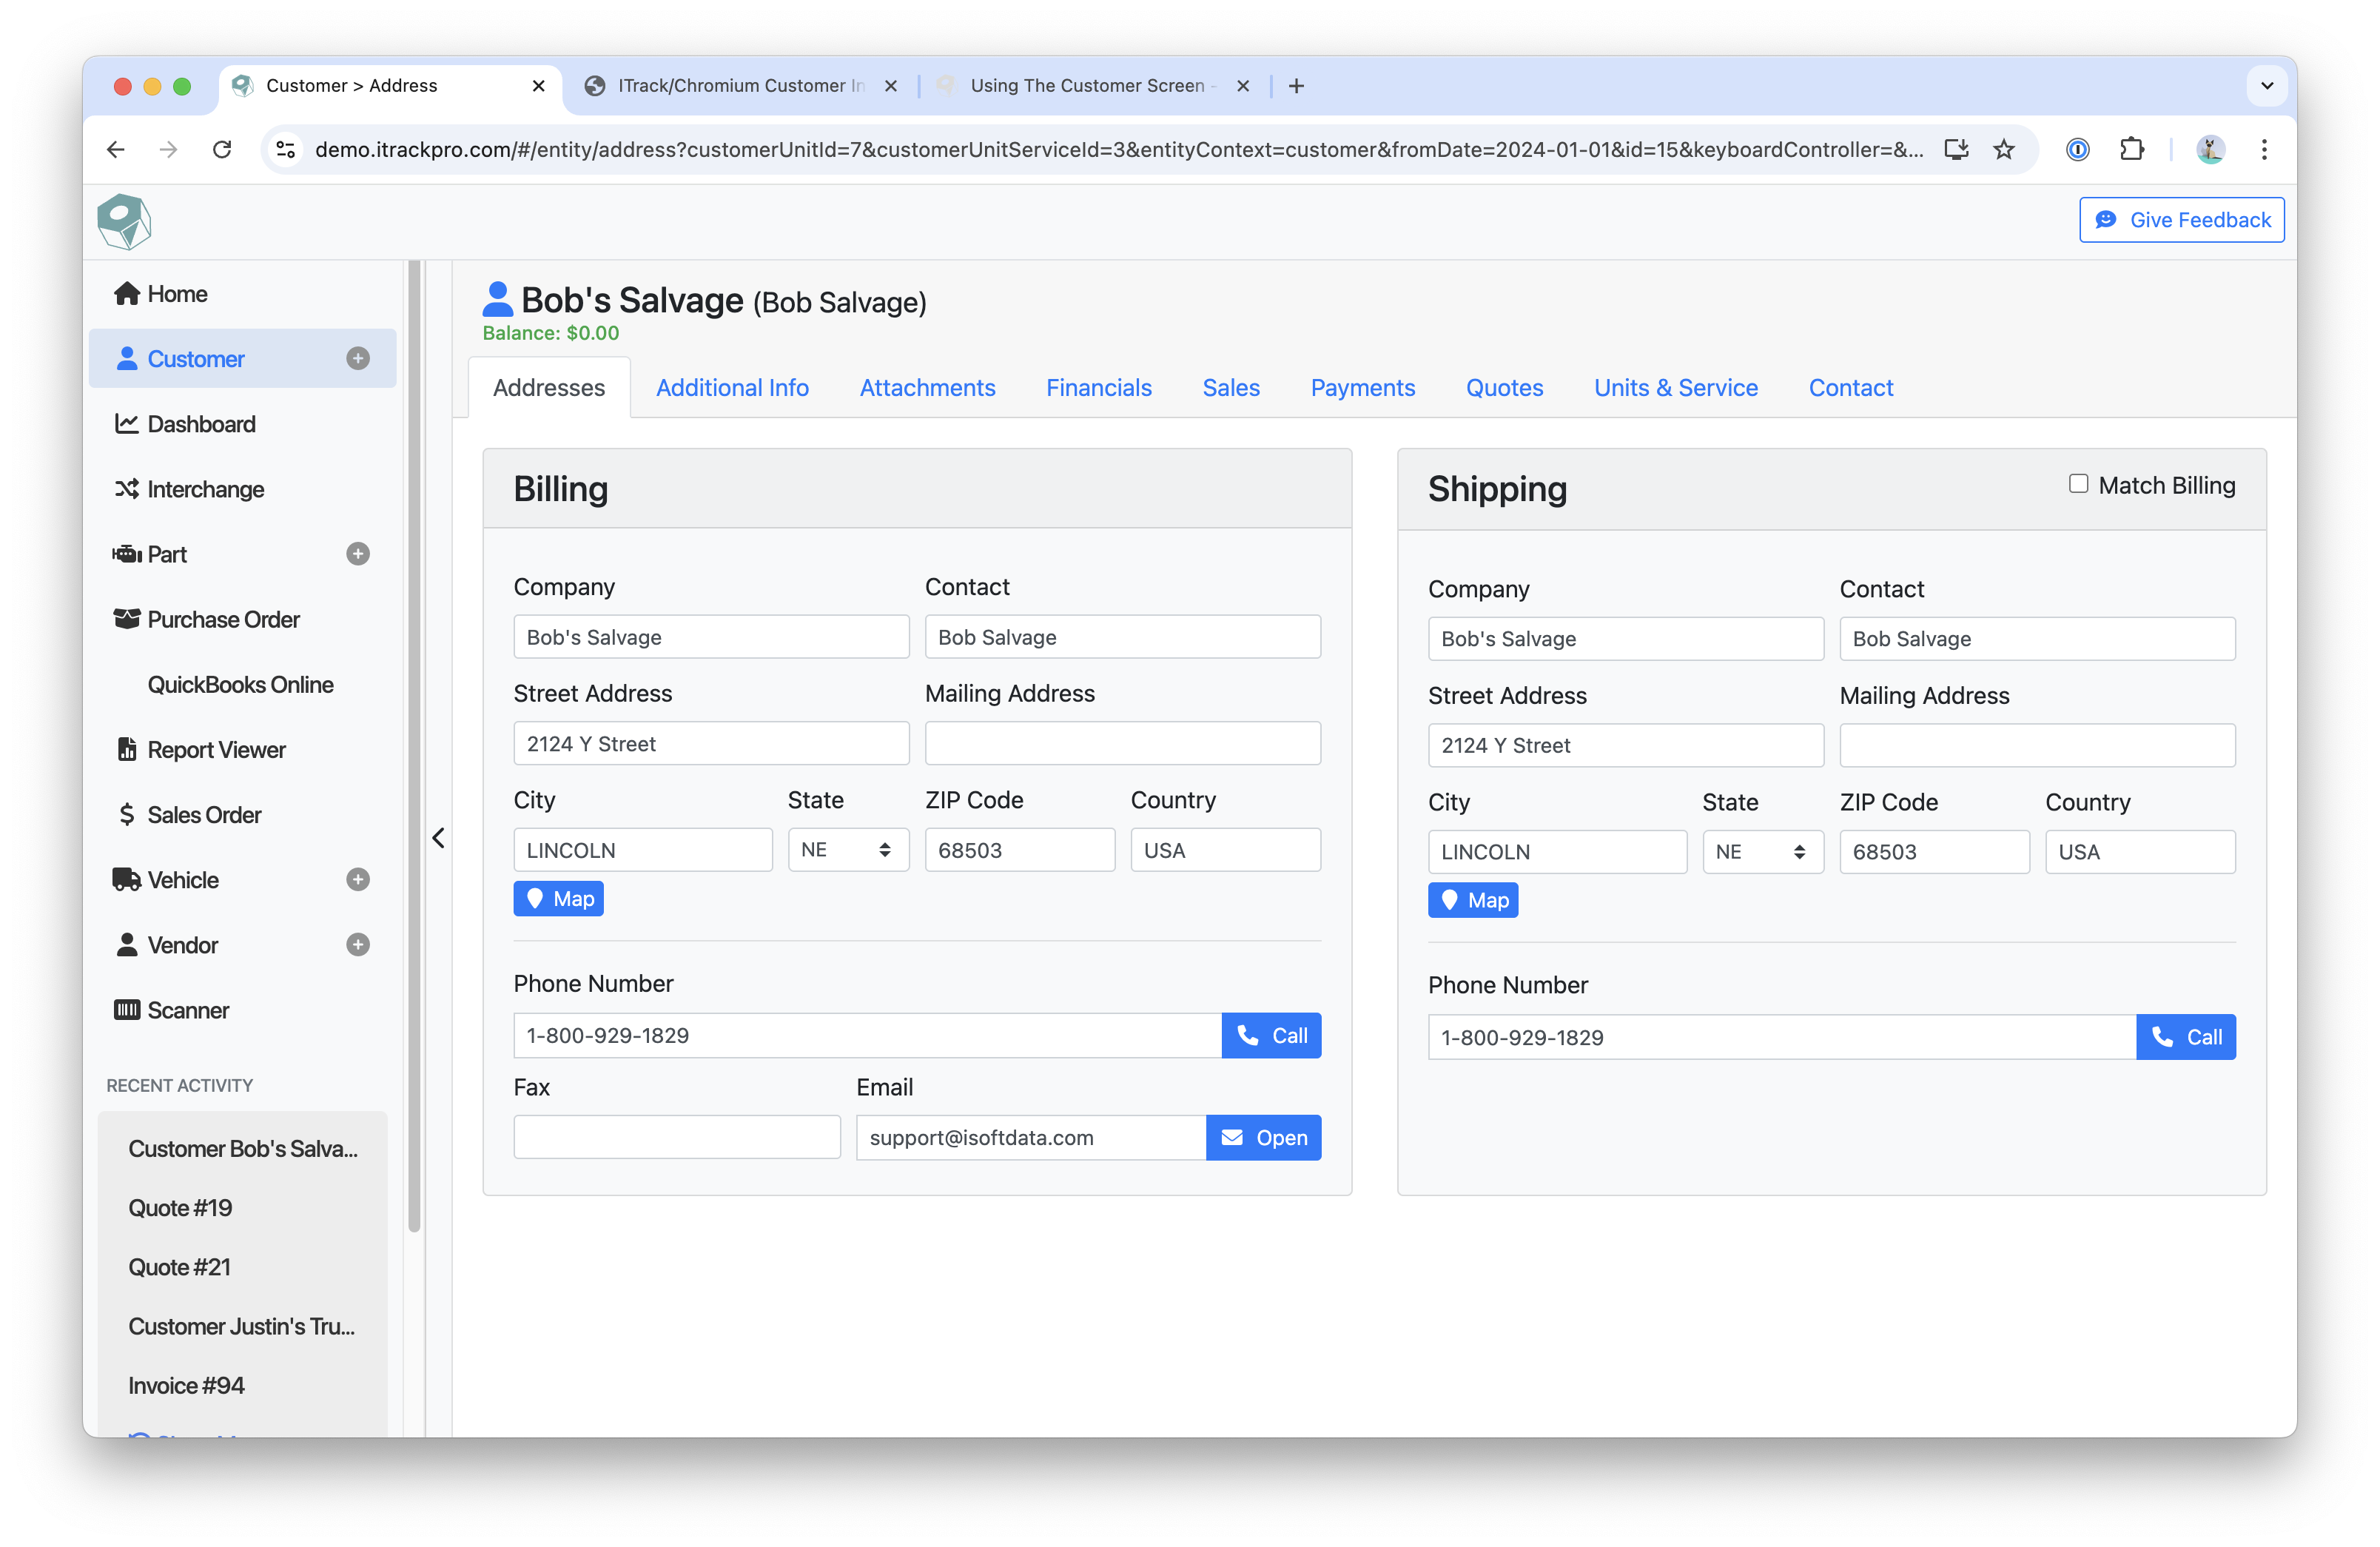Go to Home in the sidebar
Screen dimensions: 2380x1547
coord(177,294)
